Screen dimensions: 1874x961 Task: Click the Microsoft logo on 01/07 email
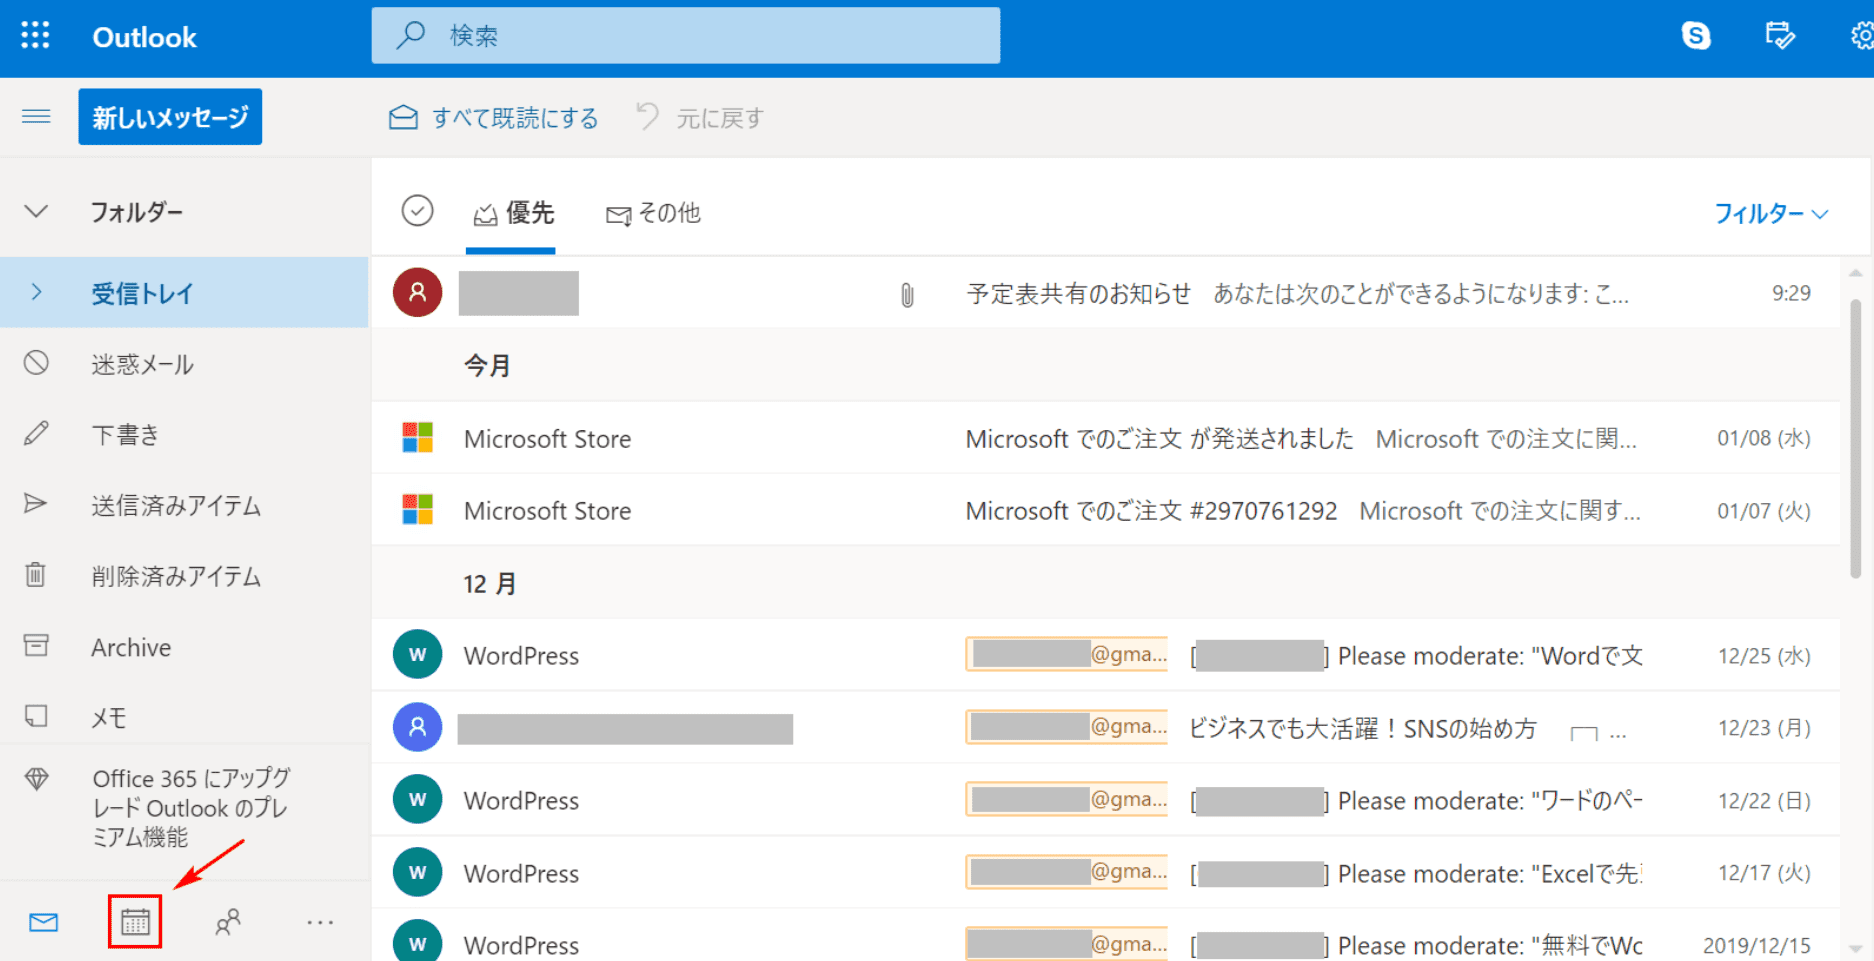pos(418,510)
